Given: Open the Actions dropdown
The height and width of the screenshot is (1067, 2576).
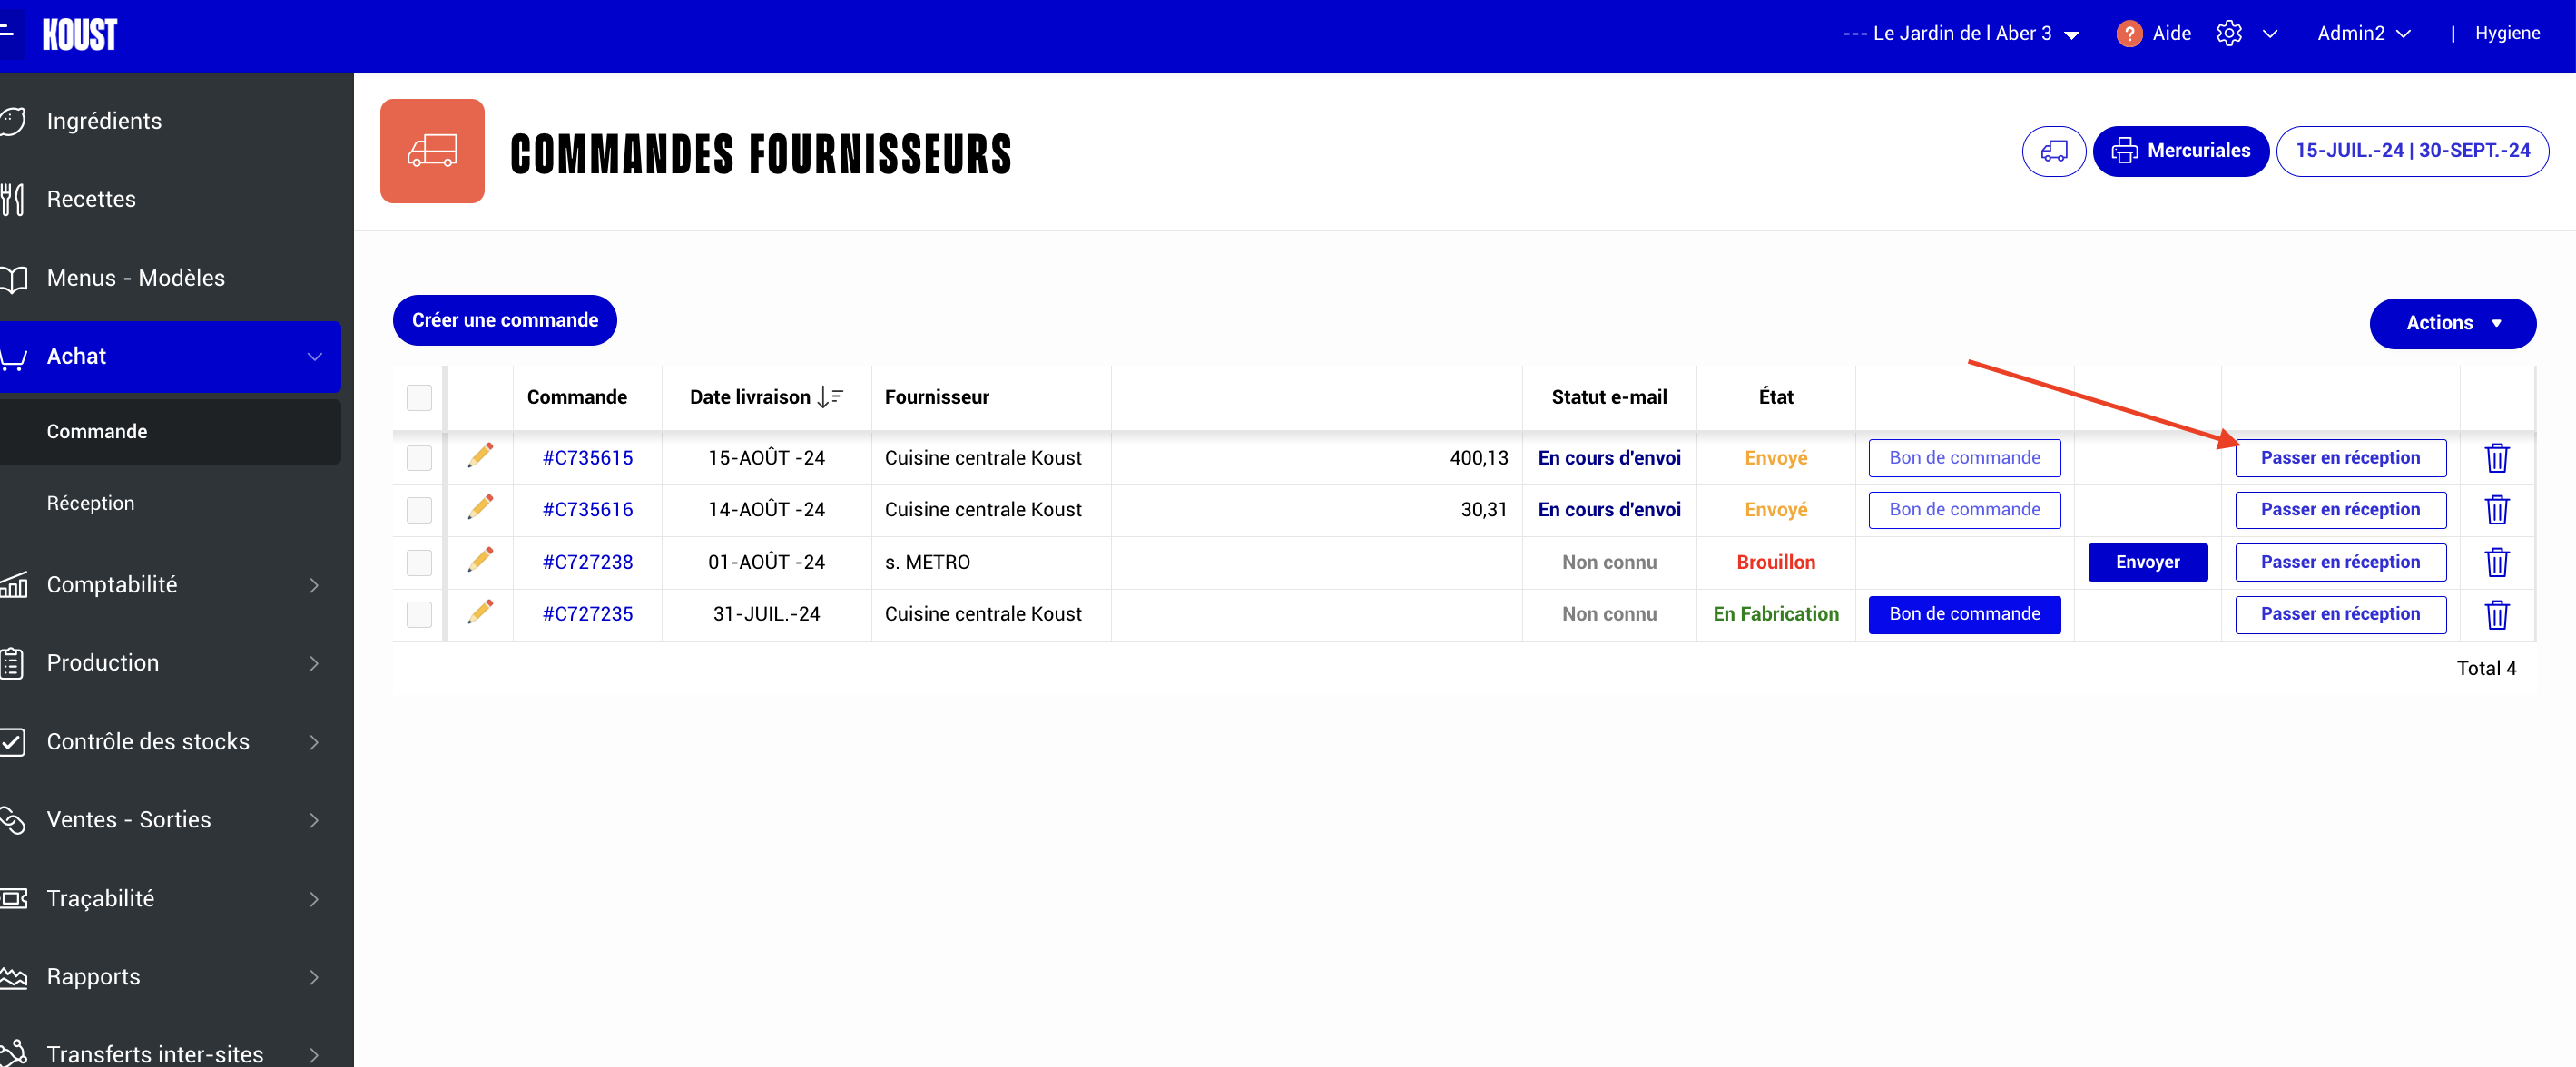Looking at the screenshot, I should 2452,323.
